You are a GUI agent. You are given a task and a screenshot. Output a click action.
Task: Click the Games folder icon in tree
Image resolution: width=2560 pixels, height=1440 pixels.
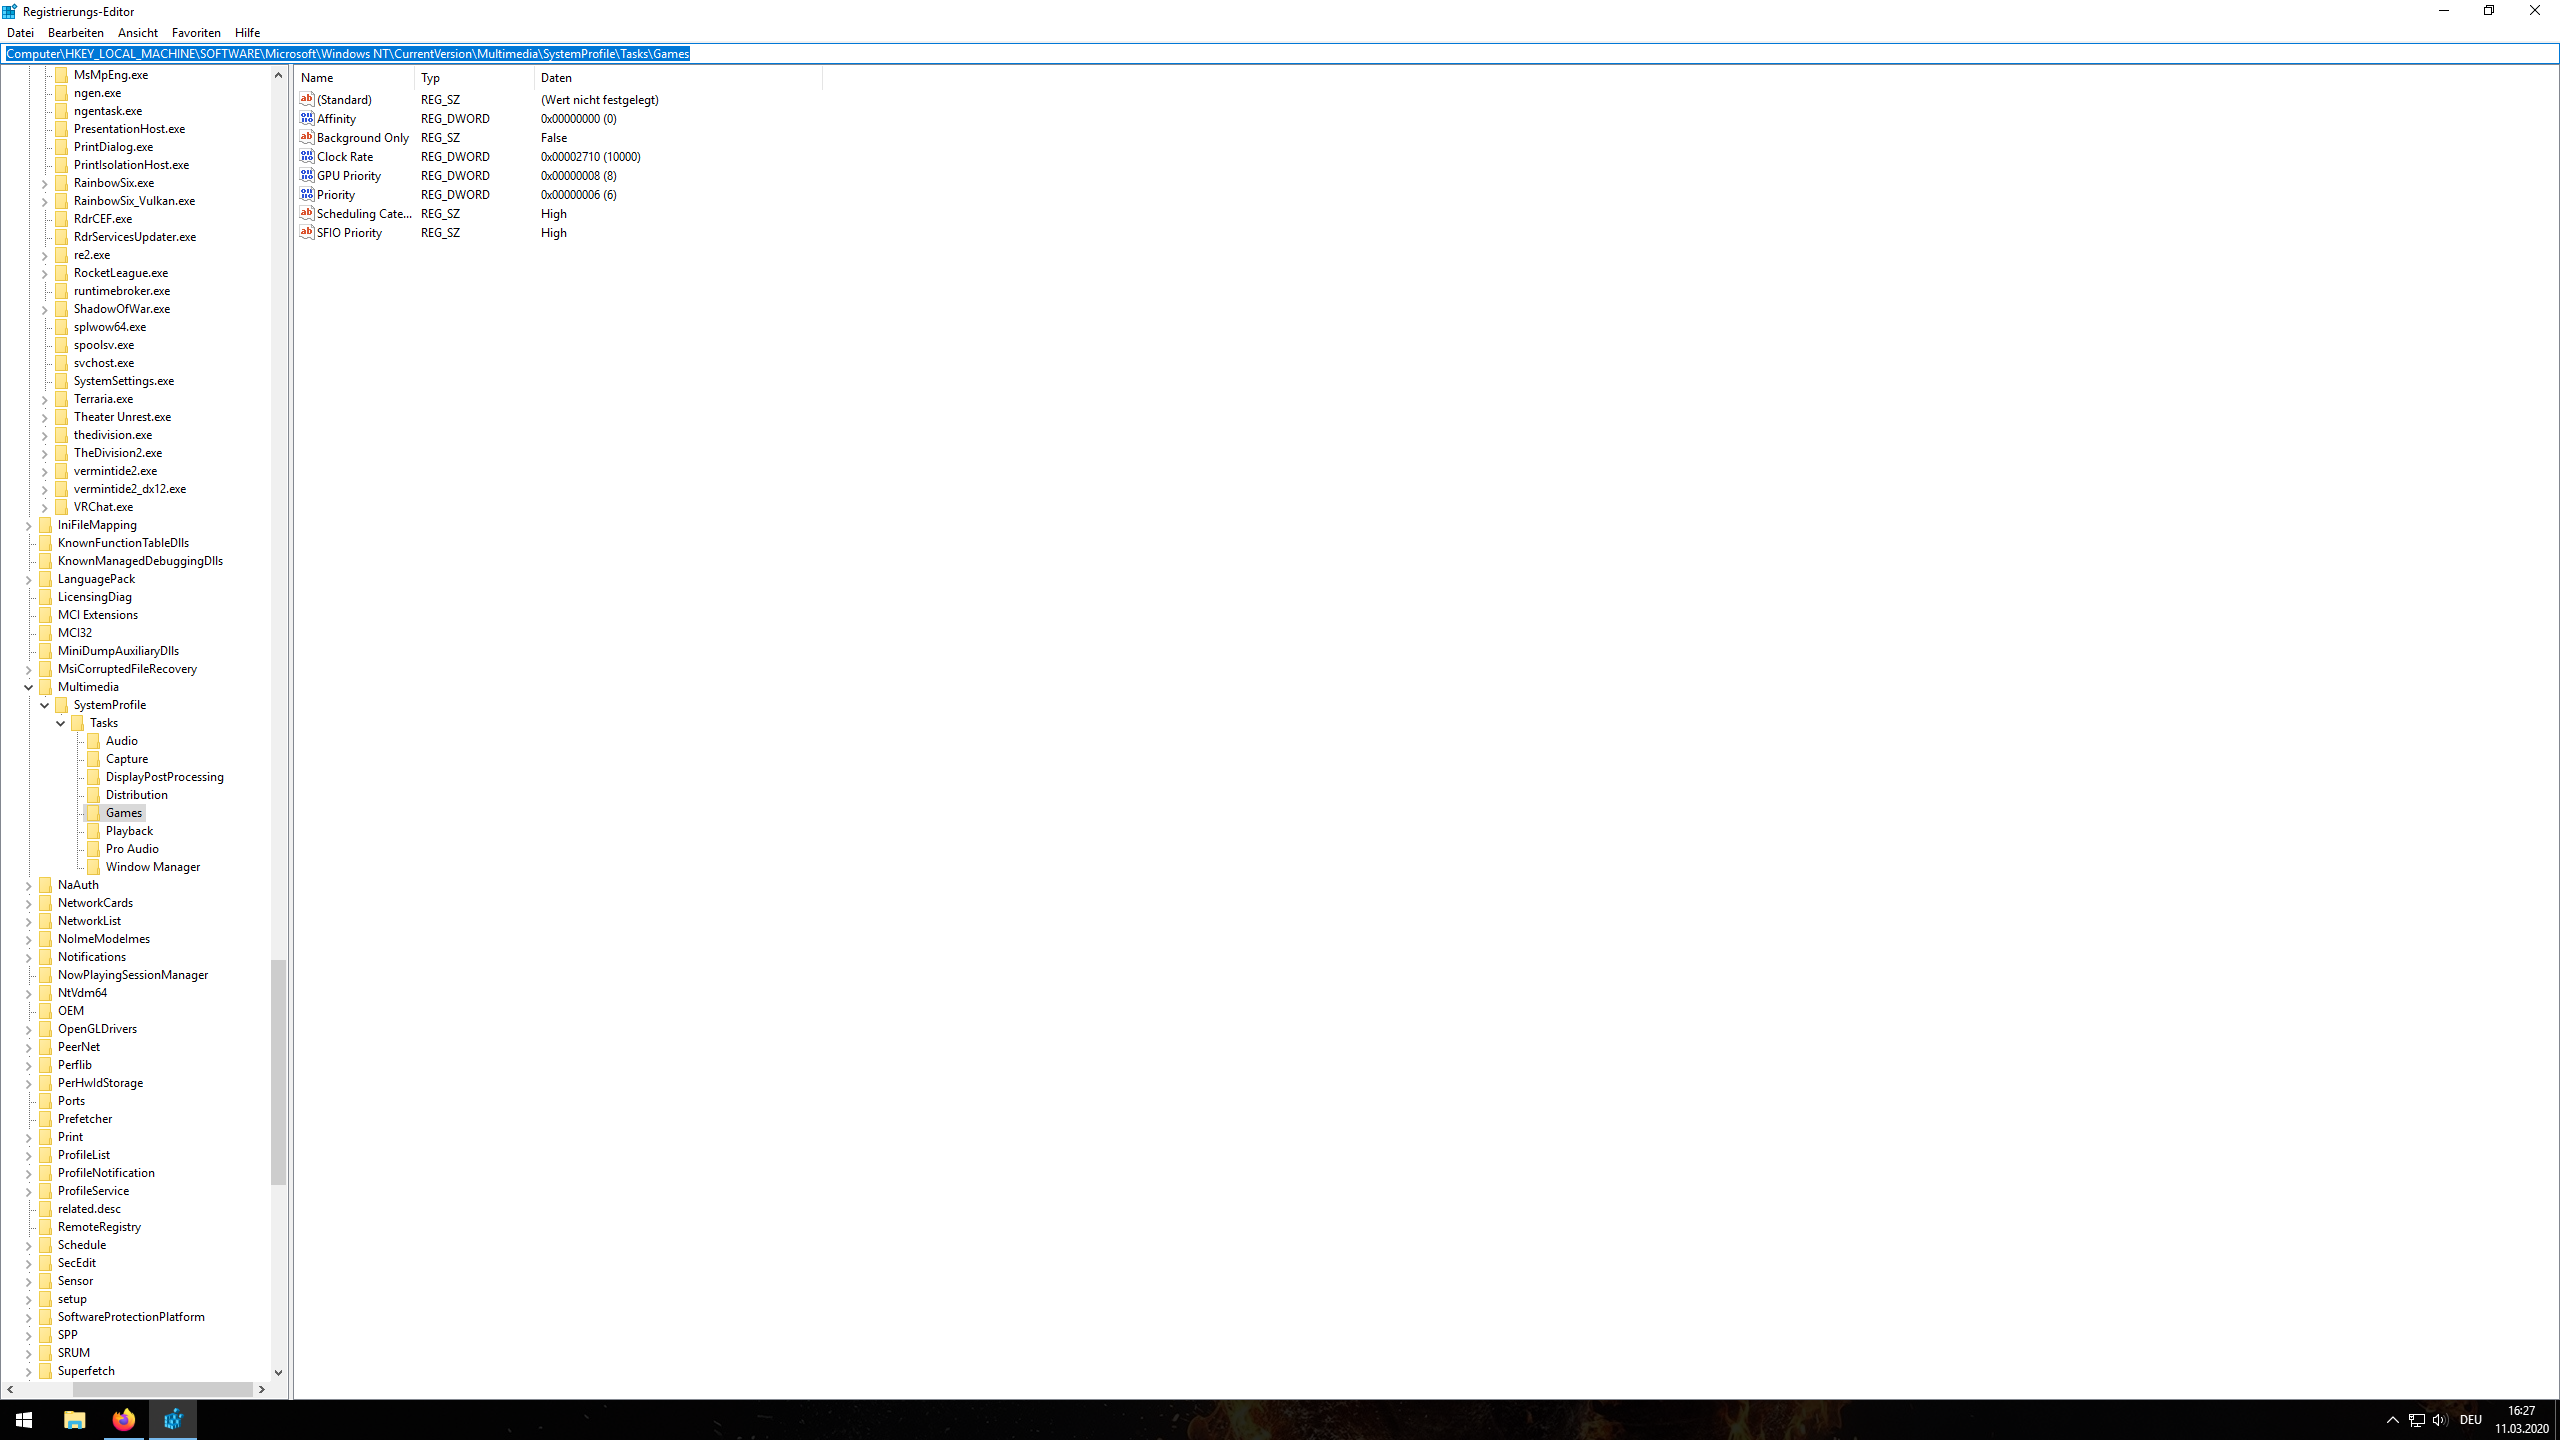(x=94, y=813)
